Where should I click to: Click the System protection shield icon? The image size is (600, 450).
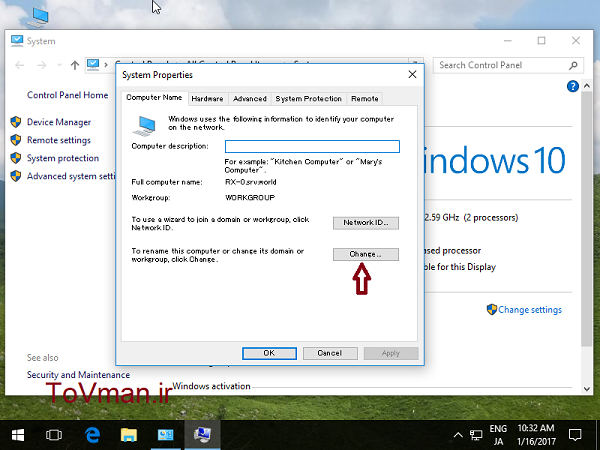point(16,158)
